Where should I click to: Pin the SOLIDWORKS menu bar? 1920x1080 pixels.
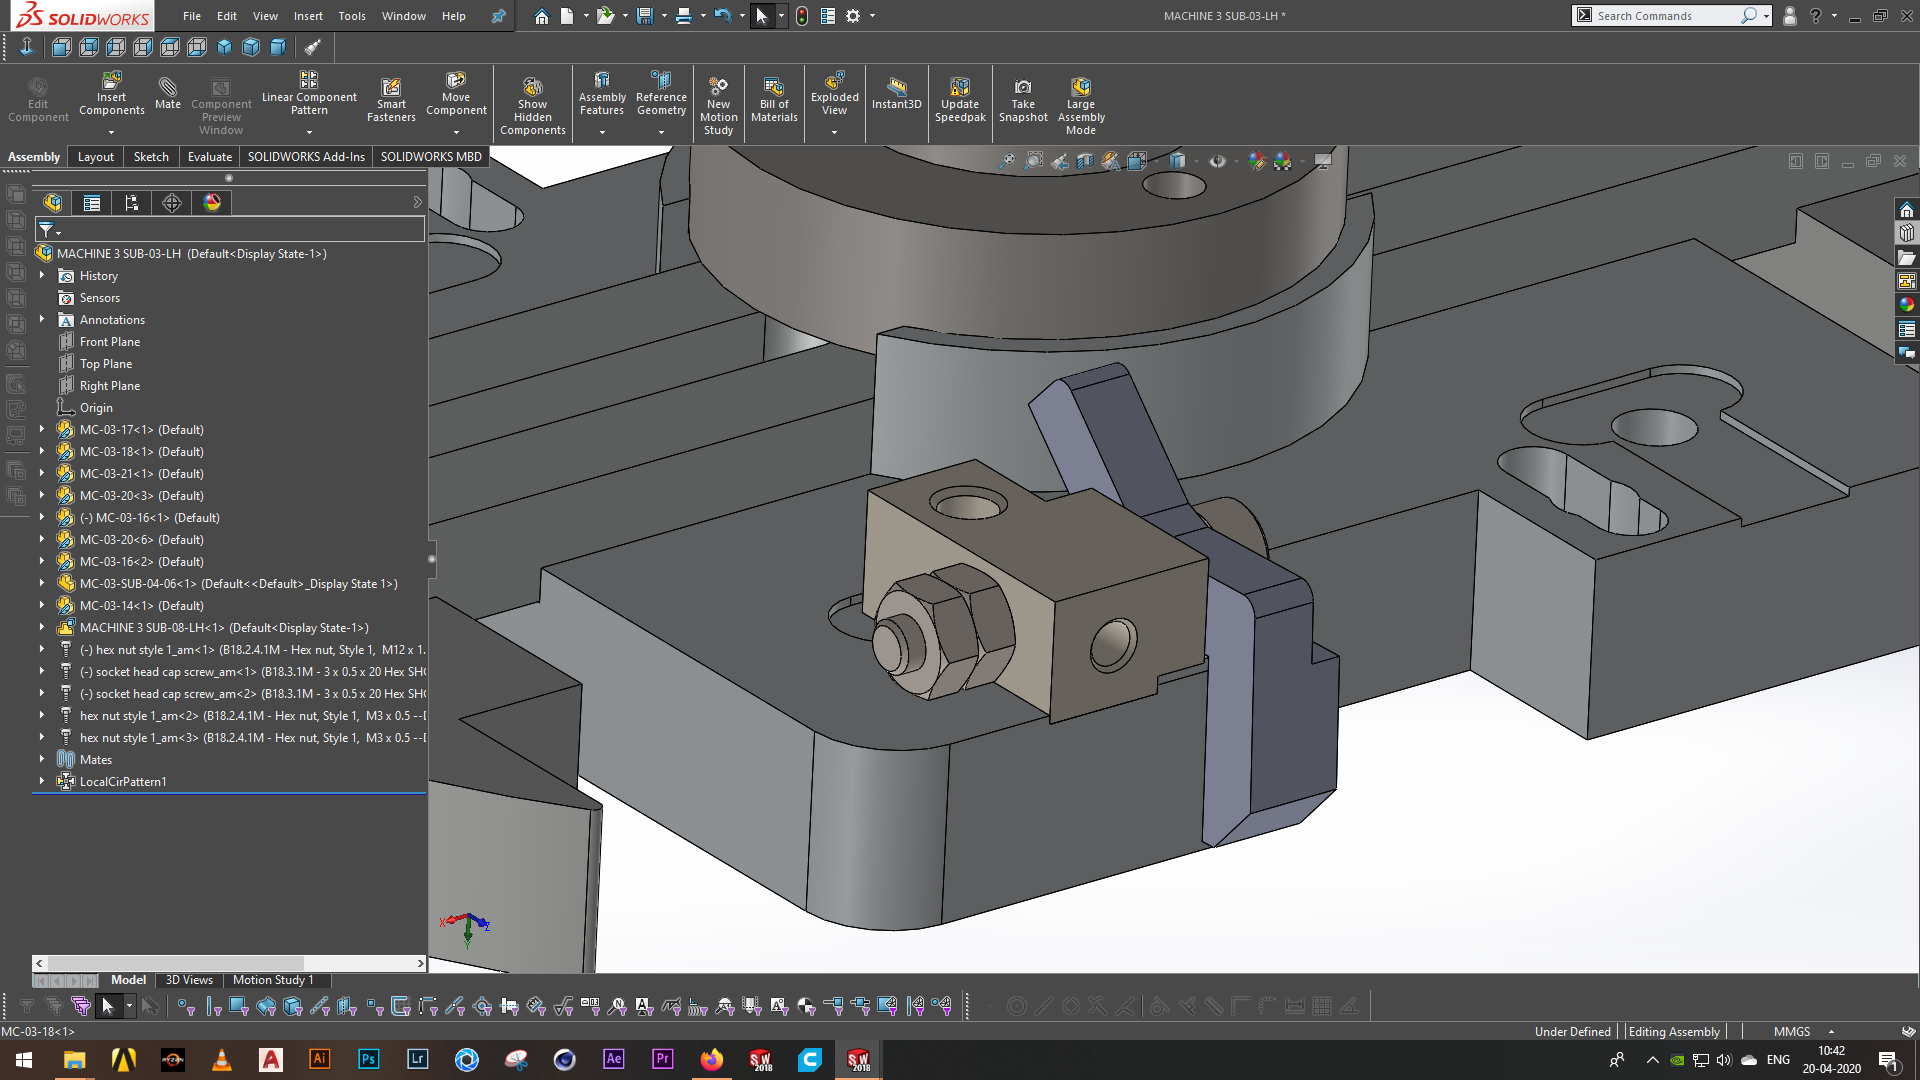498,16
